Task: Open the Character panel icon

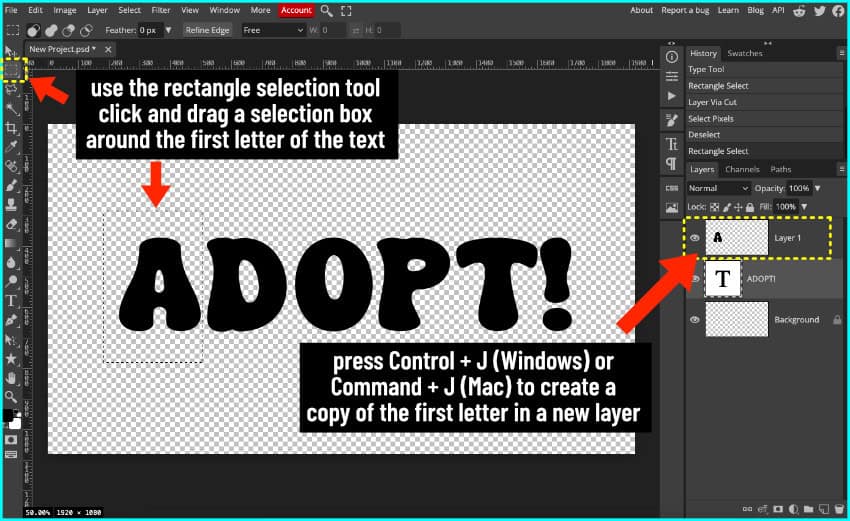Action: click(x=672, y=144)
